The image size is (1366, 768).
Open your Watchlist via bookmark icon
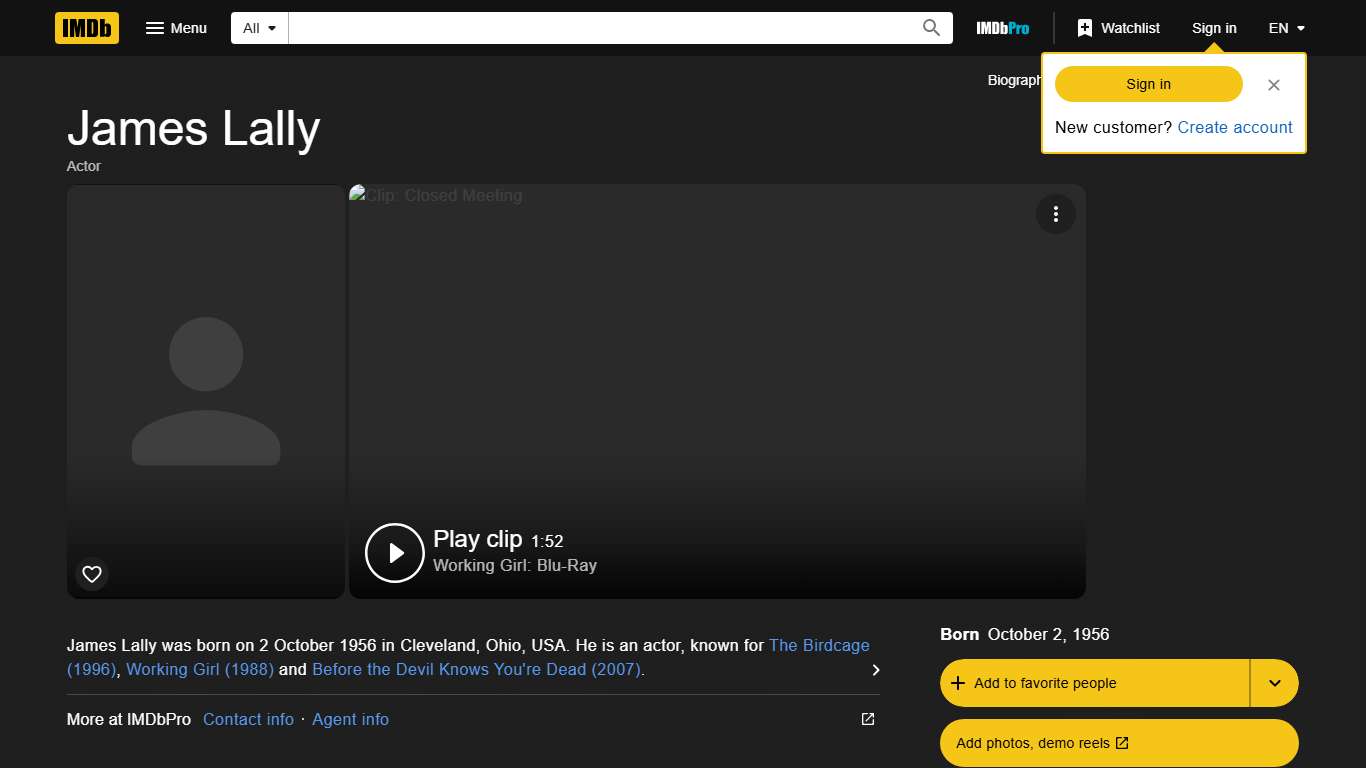tap(1086, 28)
